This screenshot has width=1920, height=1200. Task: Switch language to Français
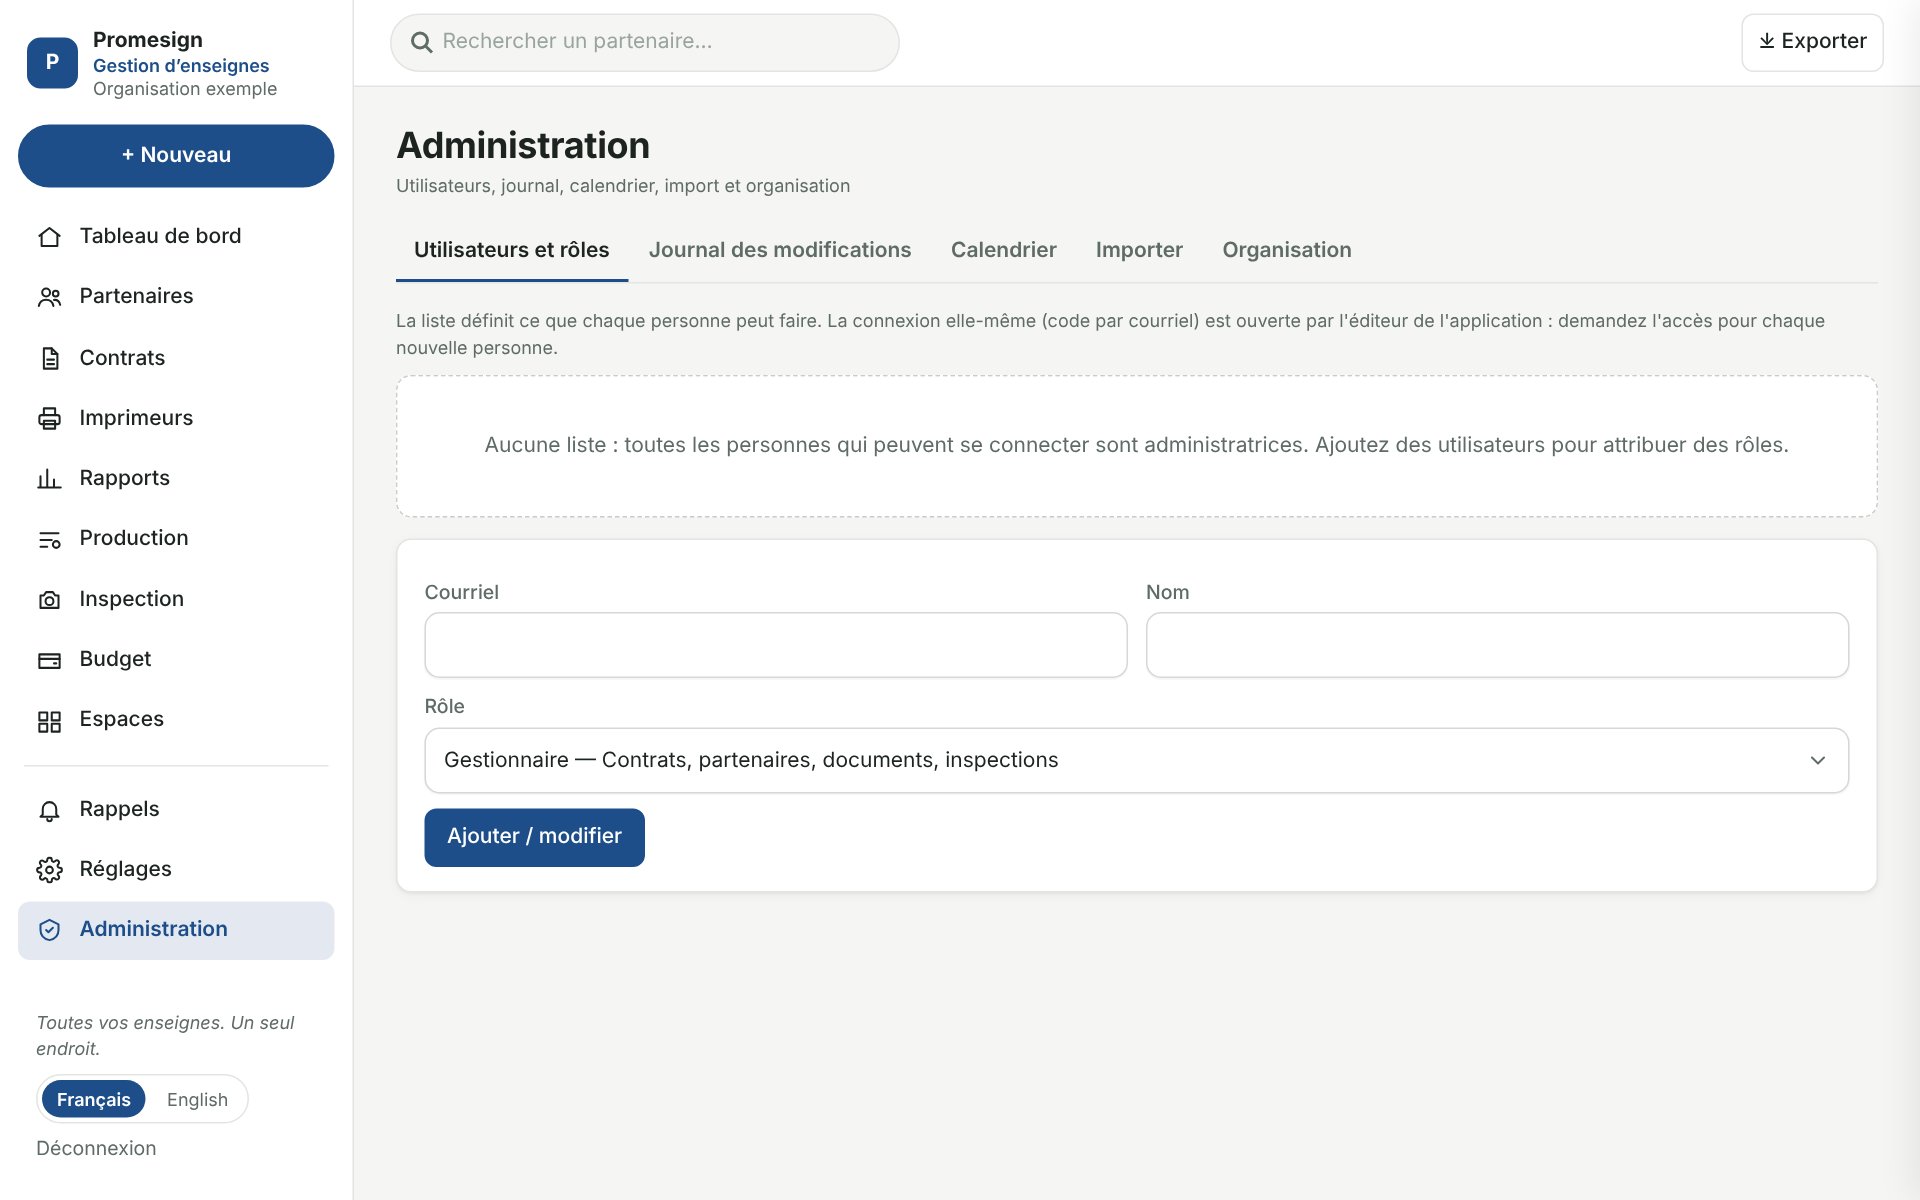(93, 1099)
